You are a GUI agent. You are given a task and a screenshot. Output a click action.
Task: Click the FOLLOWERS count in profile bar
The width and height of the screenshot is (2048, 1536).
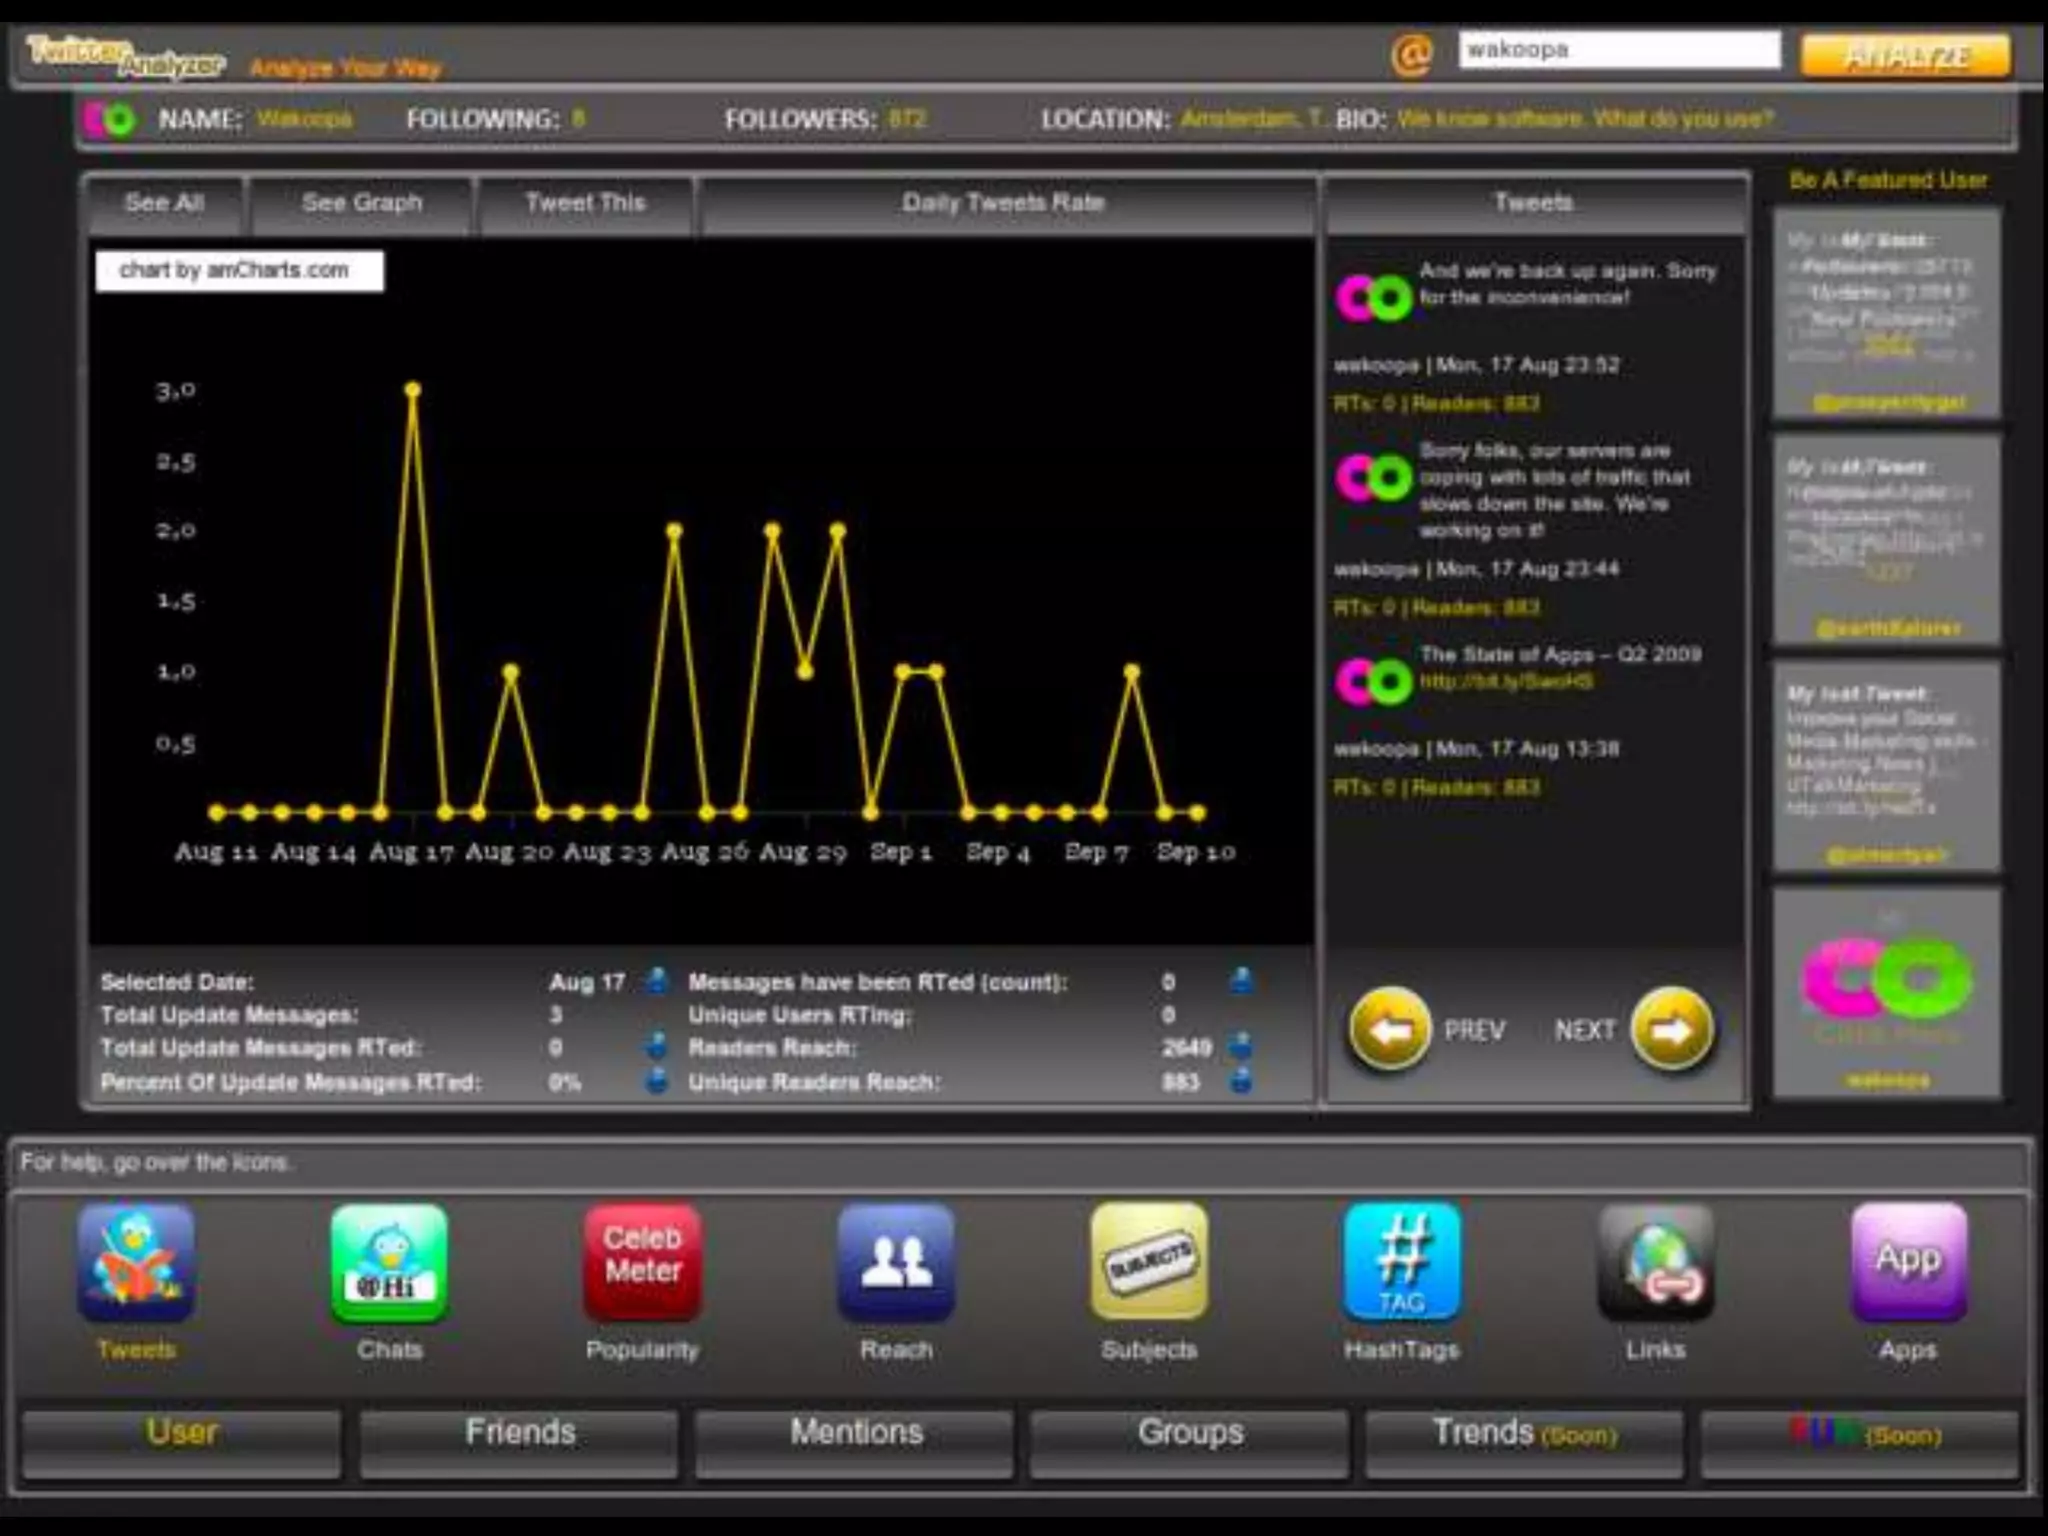(x=907, y=119)
